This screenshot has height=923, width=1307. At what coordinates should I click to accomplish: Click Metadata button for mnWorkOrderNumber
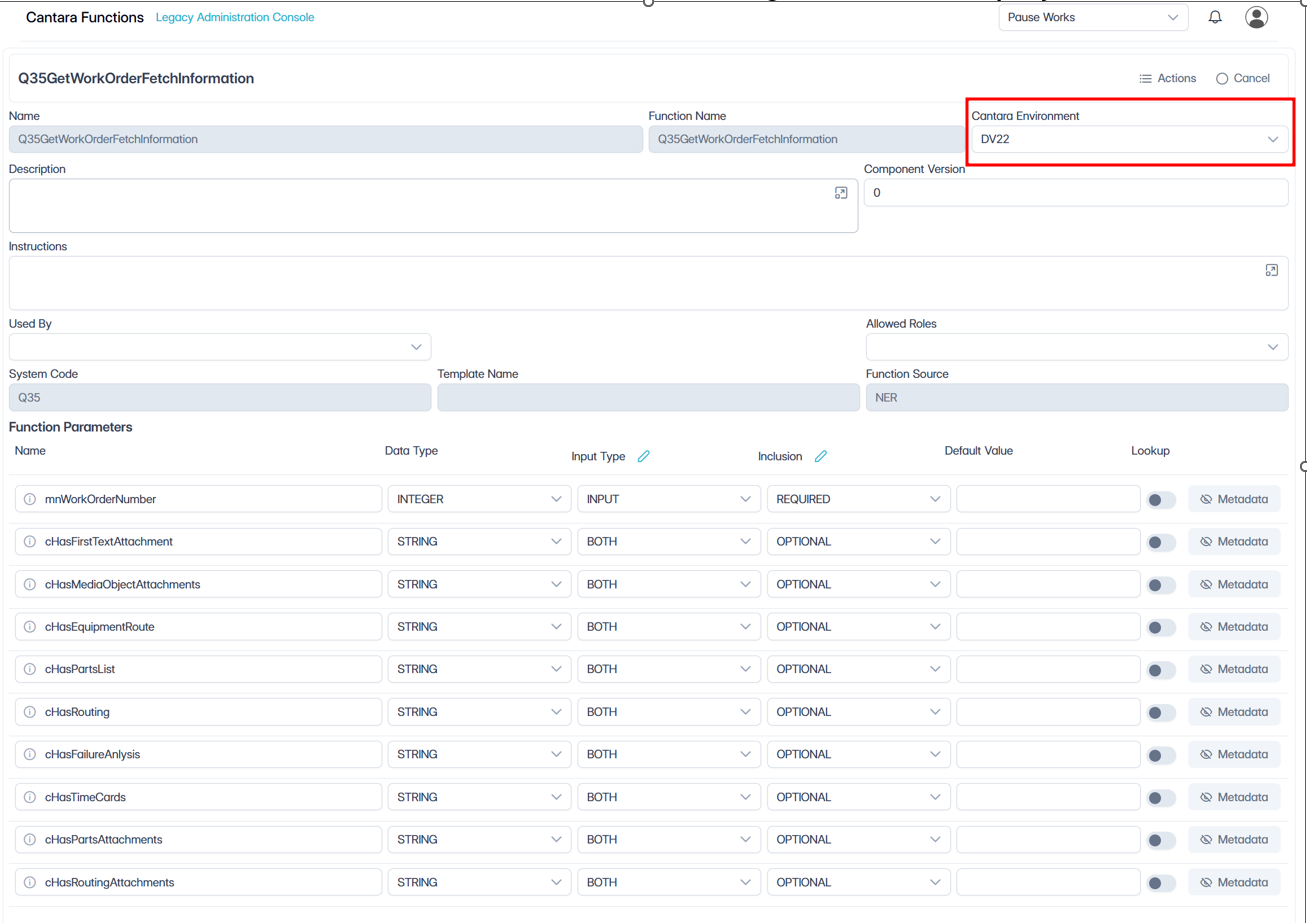click(x=1234, y=499)
